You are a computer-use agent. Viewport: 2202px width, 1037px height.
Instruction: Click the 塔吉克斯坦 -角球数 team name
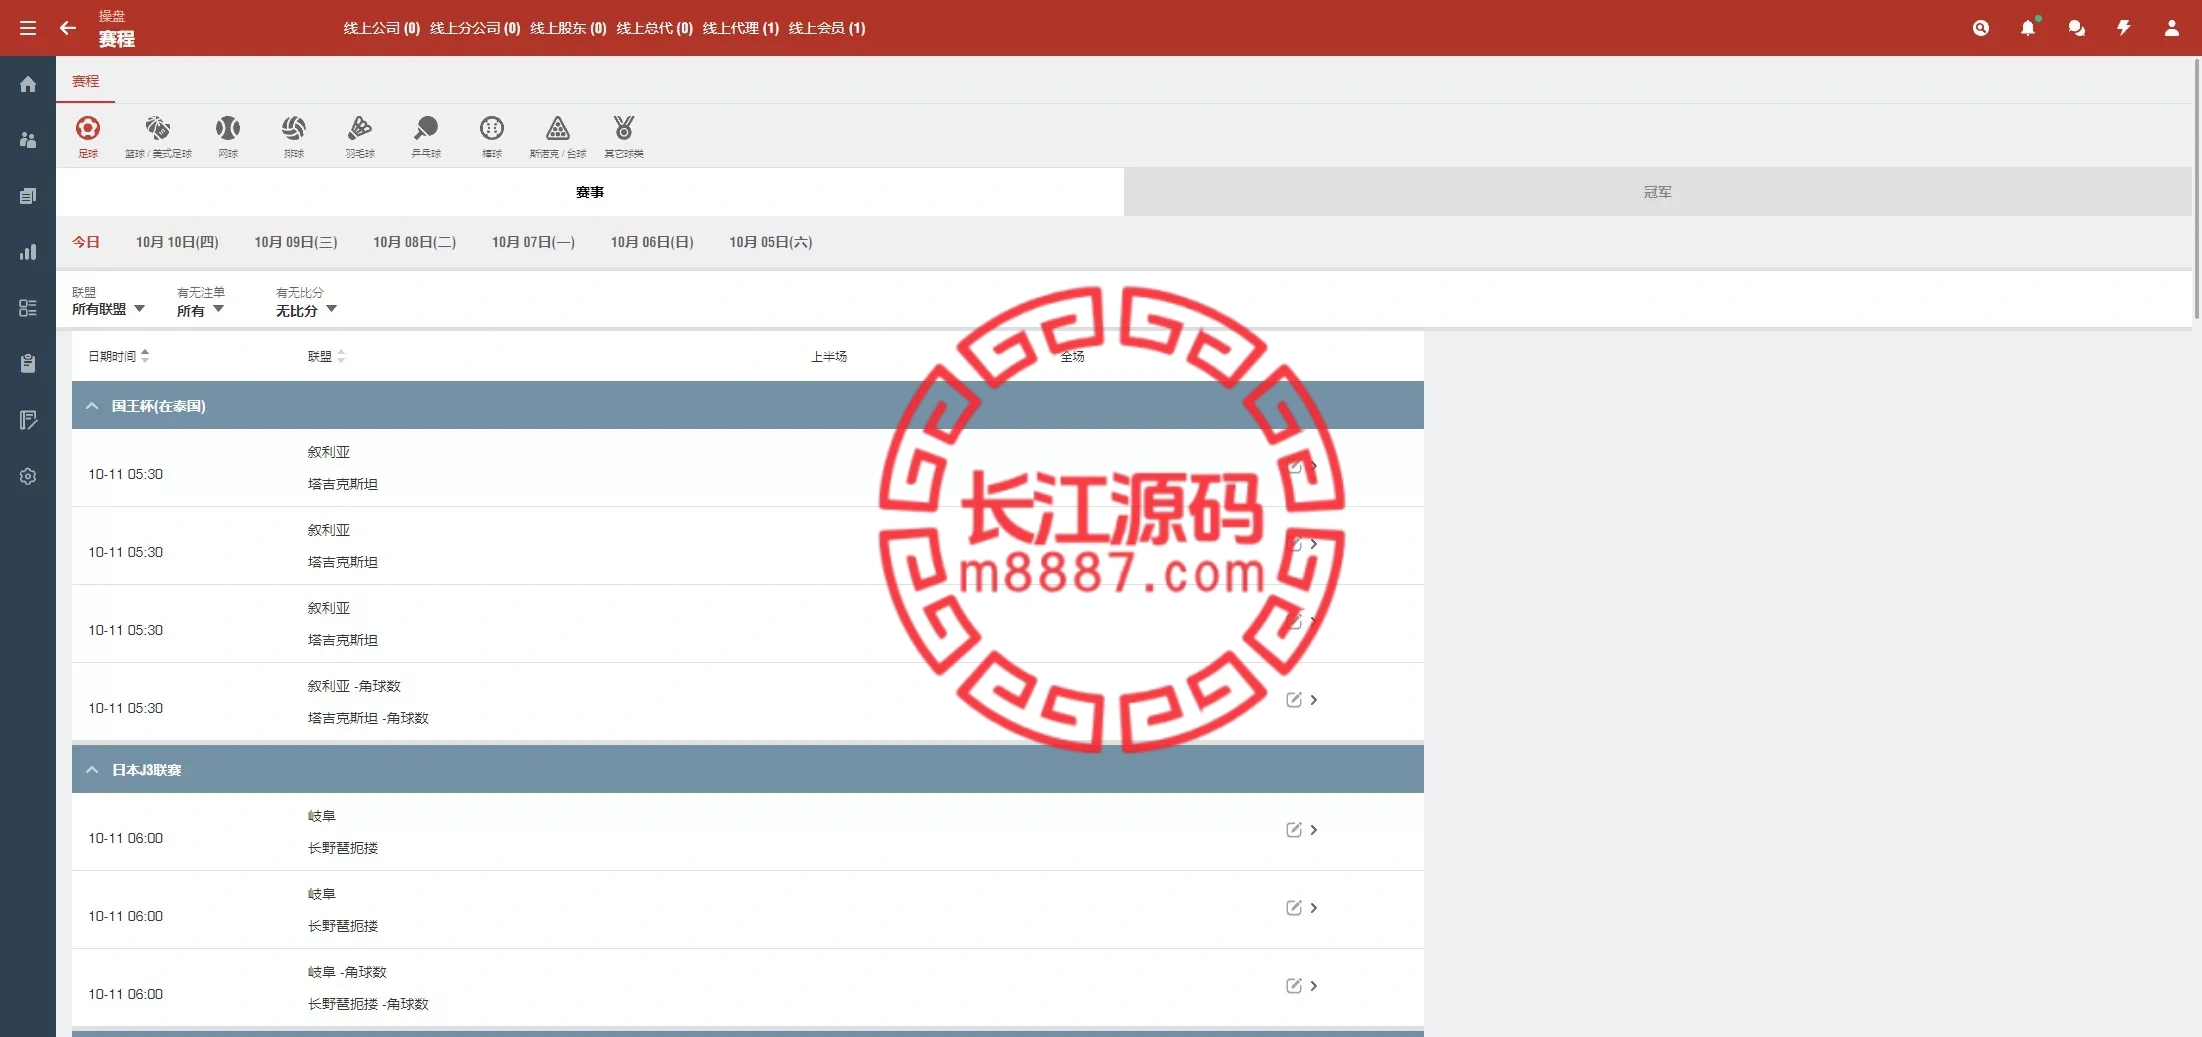[368, 718]
